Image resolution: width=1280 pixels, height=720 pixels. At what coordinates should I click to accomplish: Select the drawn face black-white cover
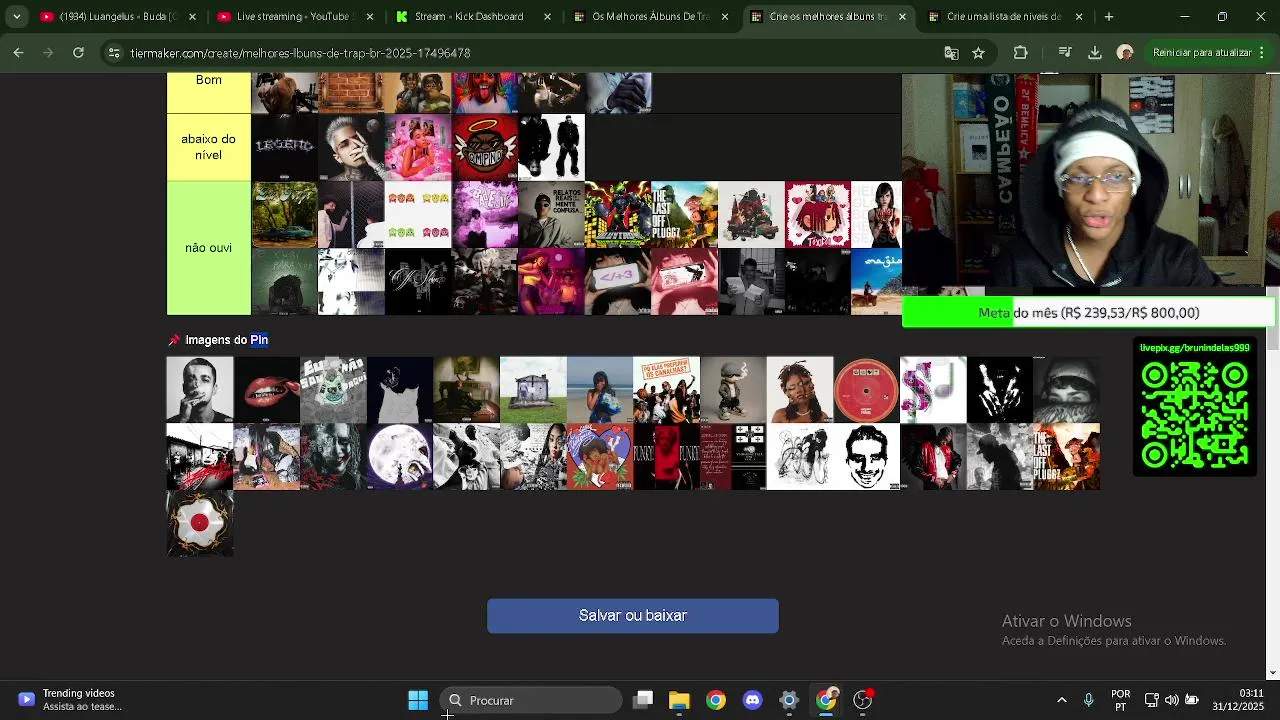(866, 457)
